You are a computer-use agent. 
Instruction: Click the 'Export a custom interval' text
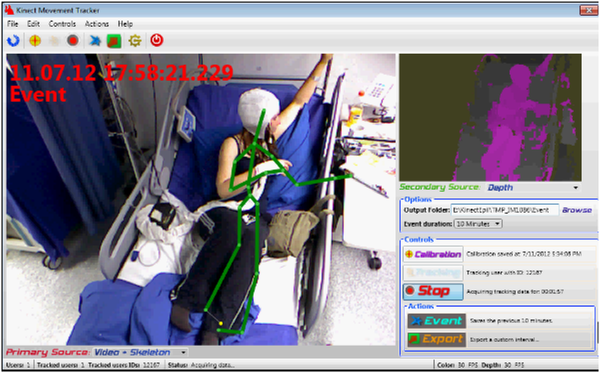[x=504, y=339]
